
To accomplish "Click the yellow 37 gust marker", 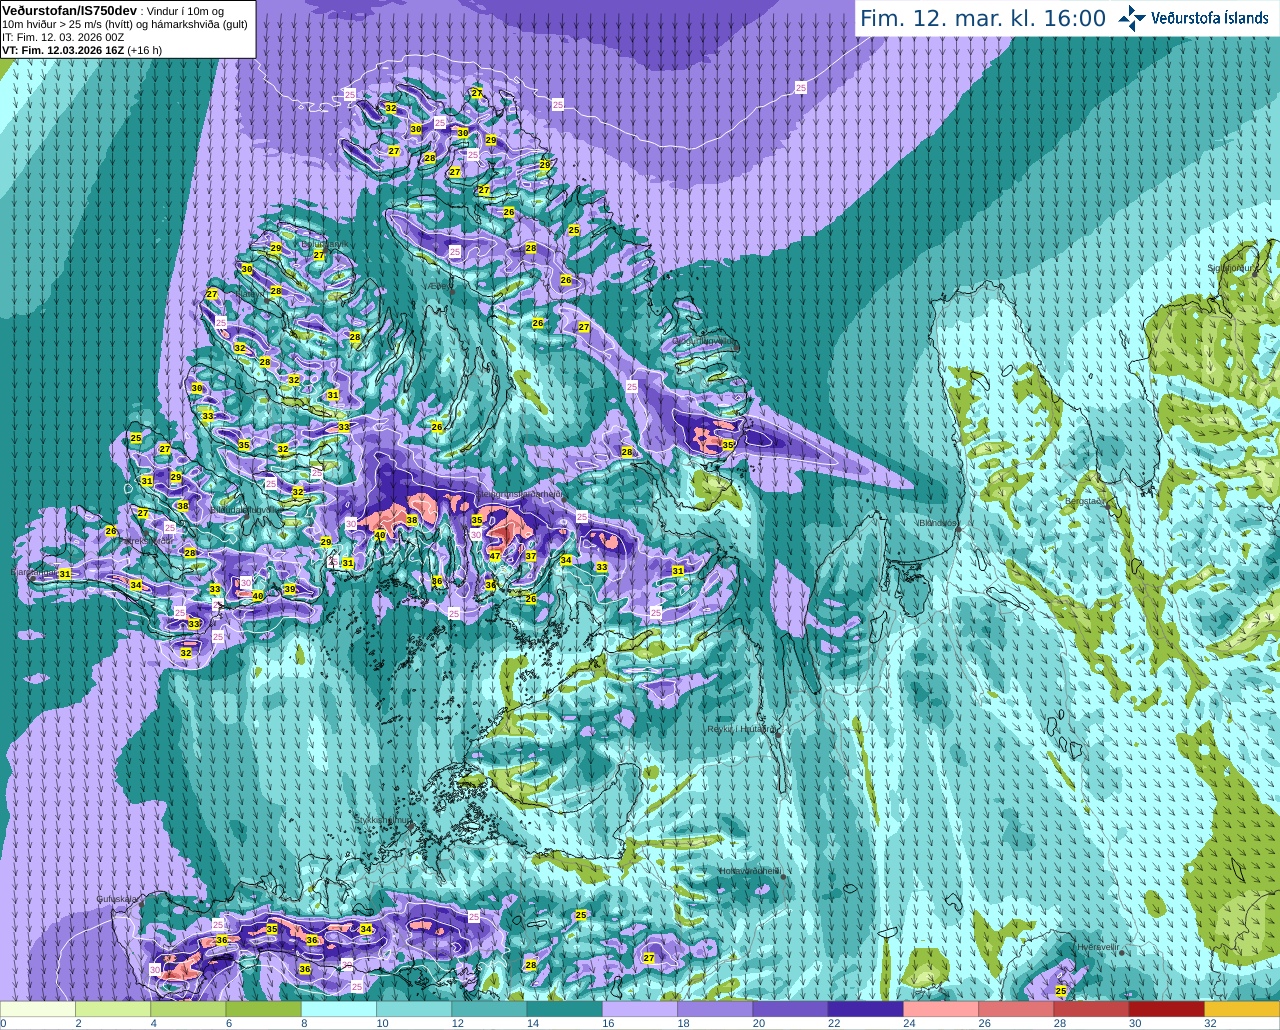I will [x=531, y=556].
